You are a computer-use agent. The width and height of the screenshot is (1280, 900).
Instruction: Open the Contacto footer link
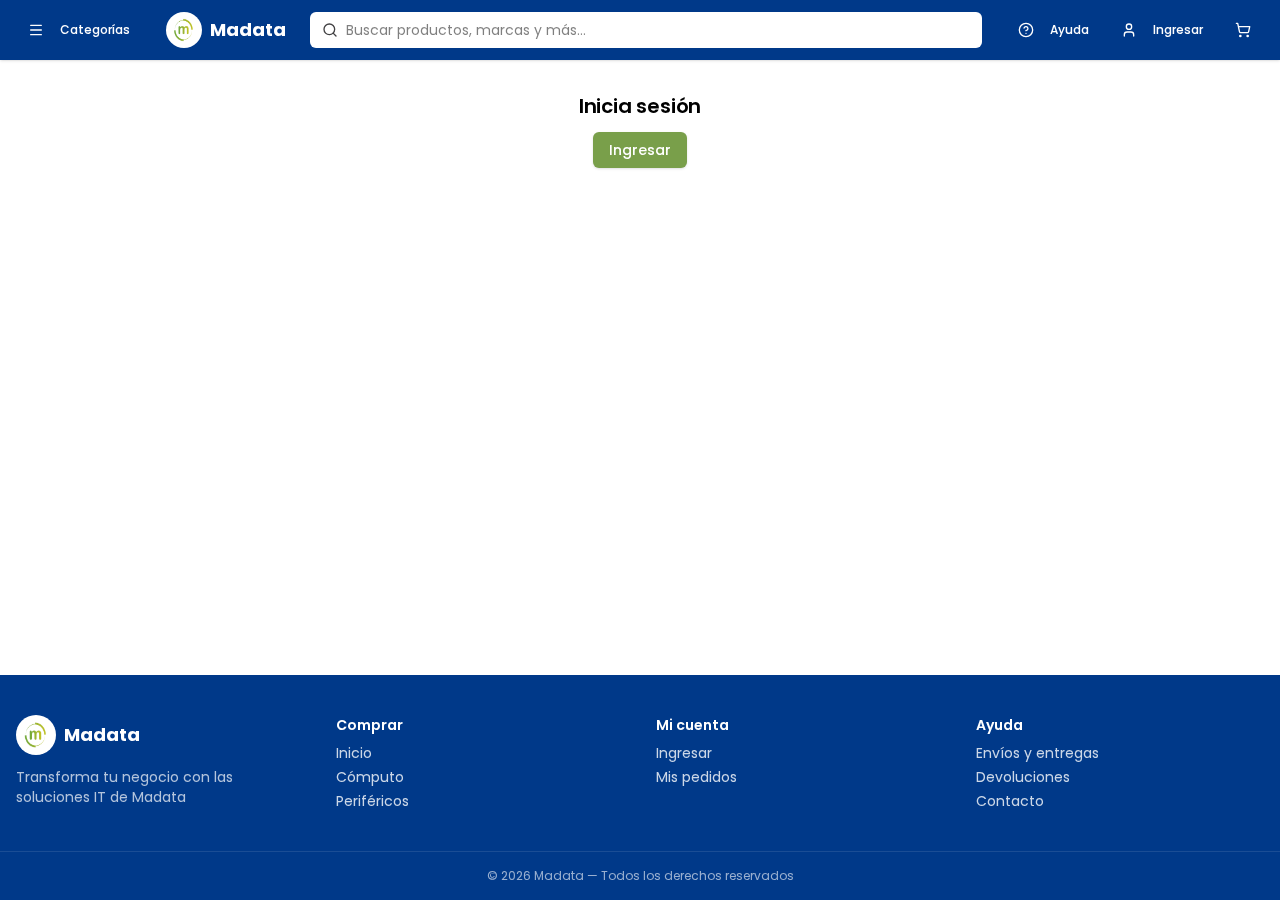(x=1010, y=801)
